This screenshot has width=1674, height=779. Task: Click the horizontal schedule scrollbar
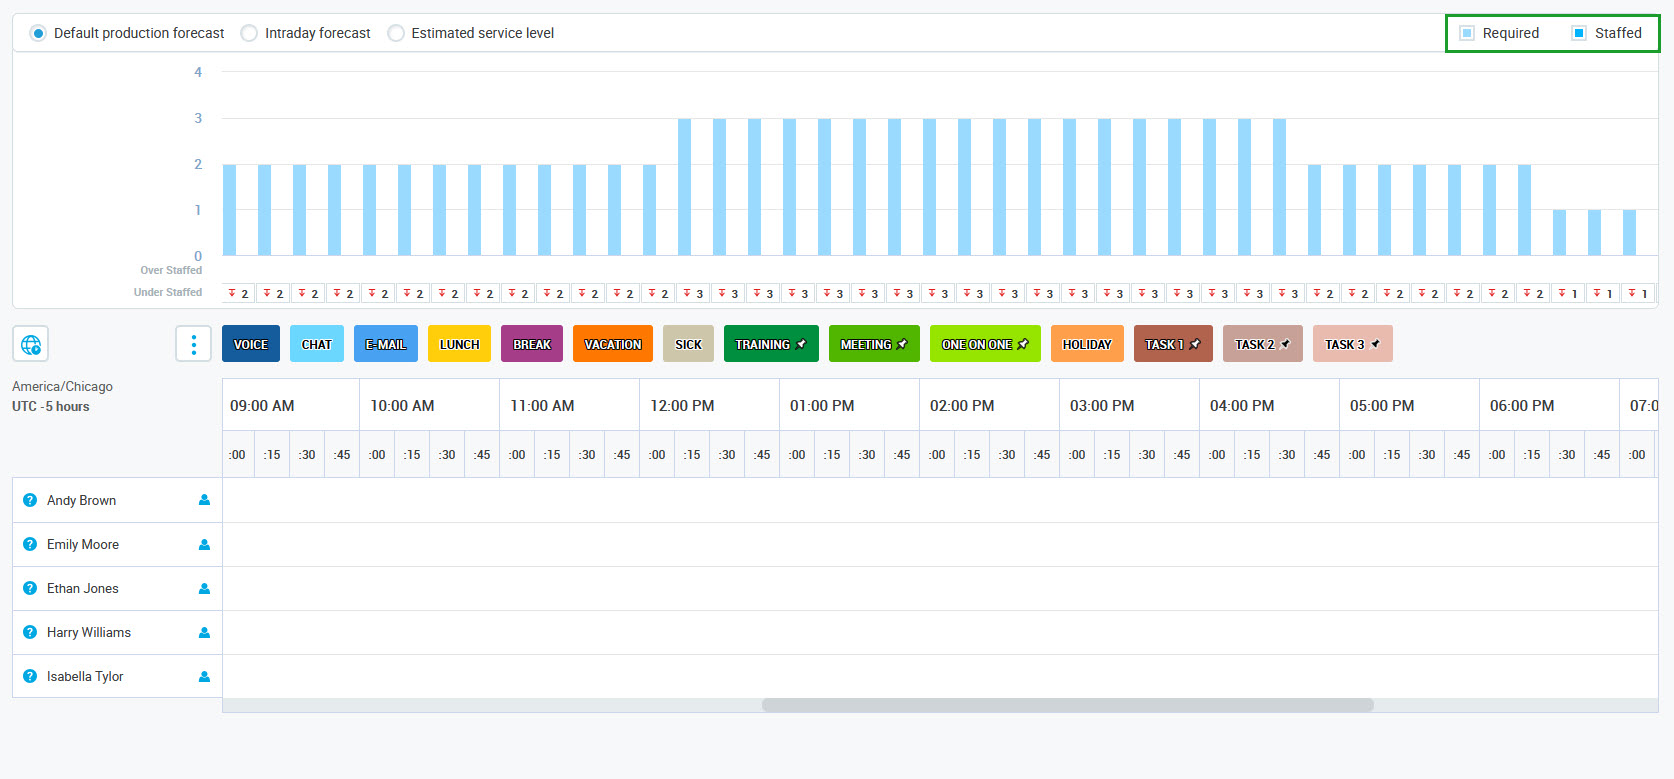coord(1067,705)
